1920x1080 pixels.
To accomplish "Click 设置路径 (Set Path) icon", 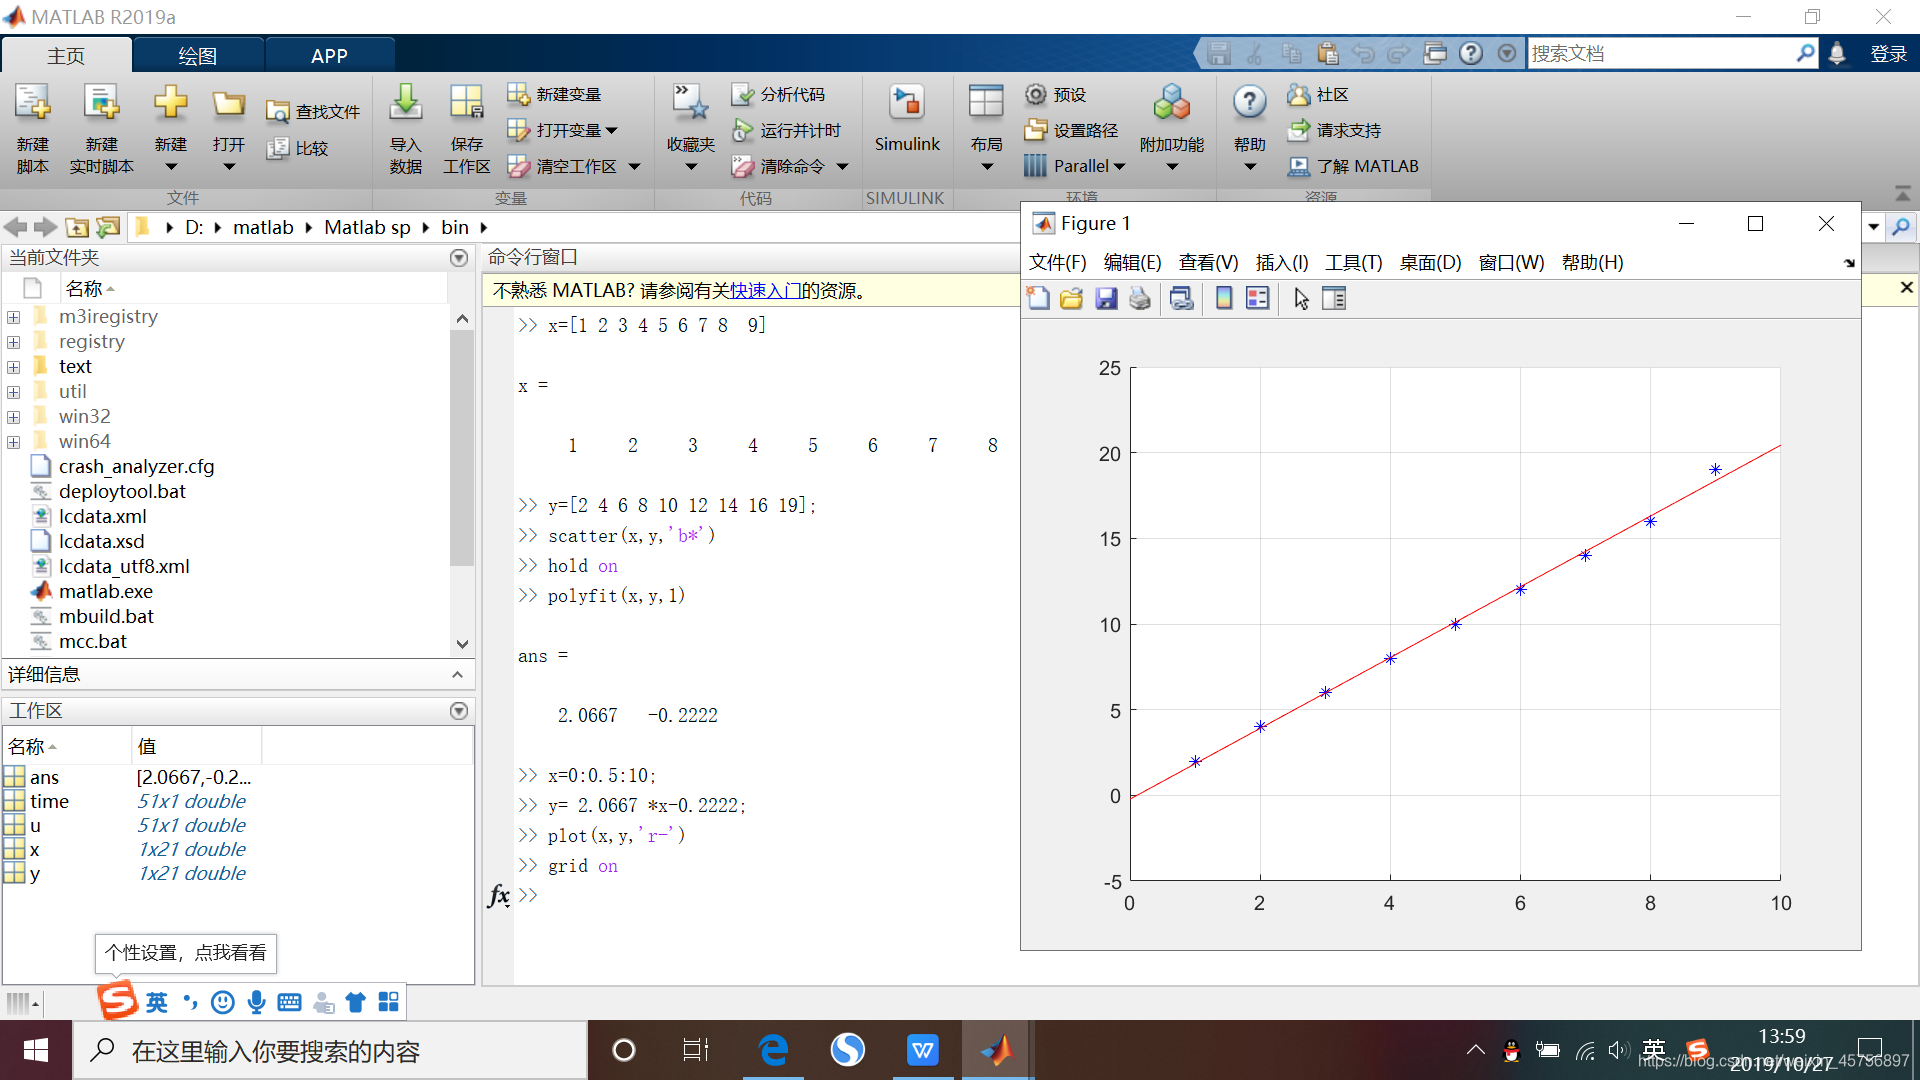I will pos(1036,130).
